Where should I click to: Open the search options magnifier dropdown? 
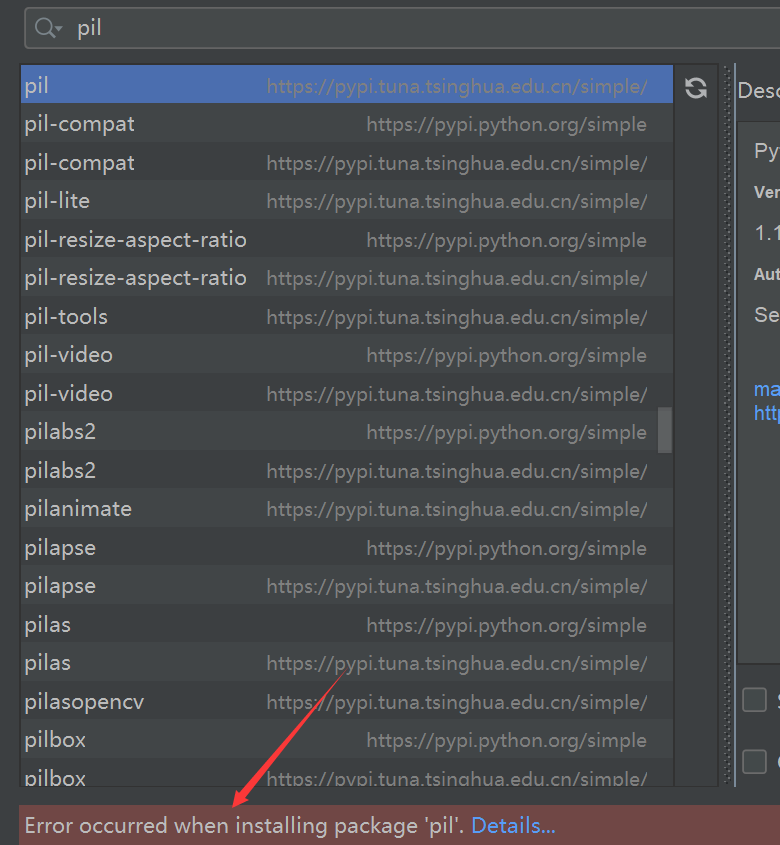(x=48, y=28)
